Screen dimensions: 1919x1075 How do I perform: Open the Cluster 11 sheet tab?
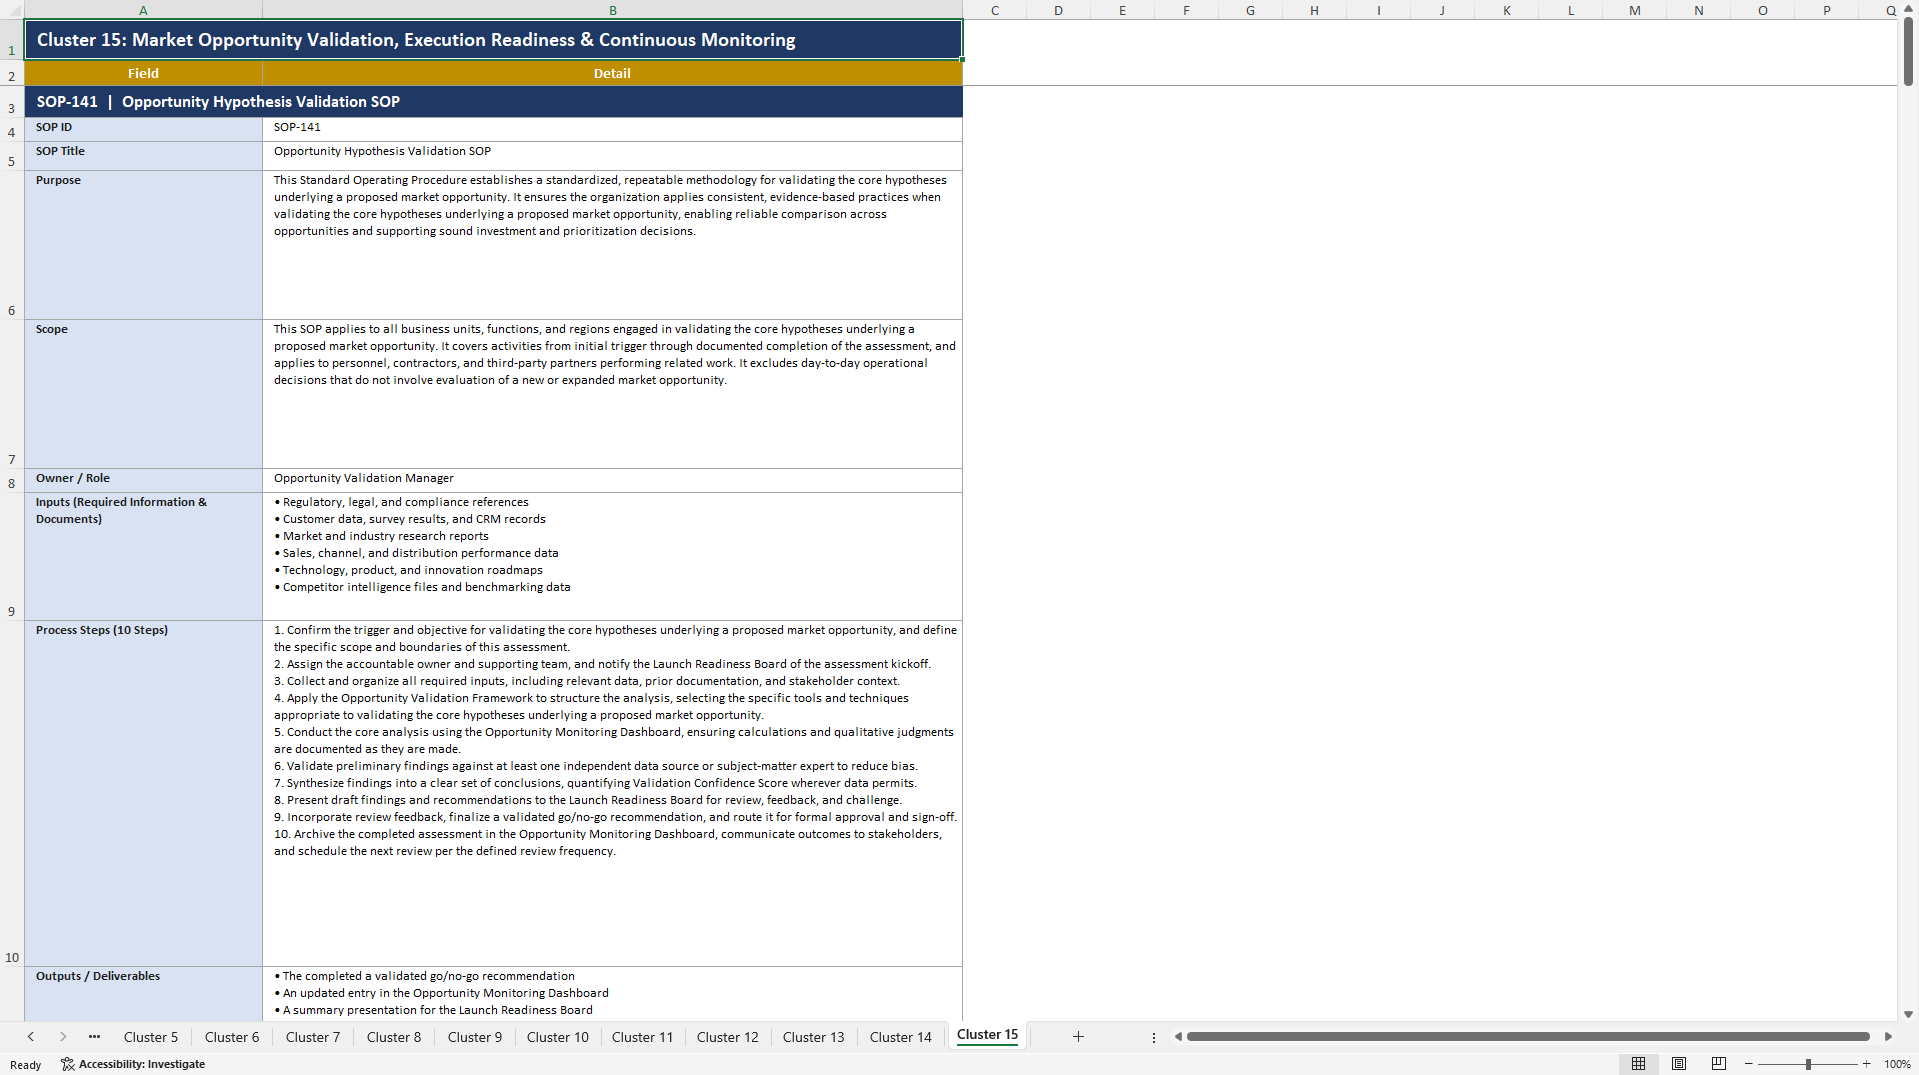pyautogui.click(x=643, y=1037)
